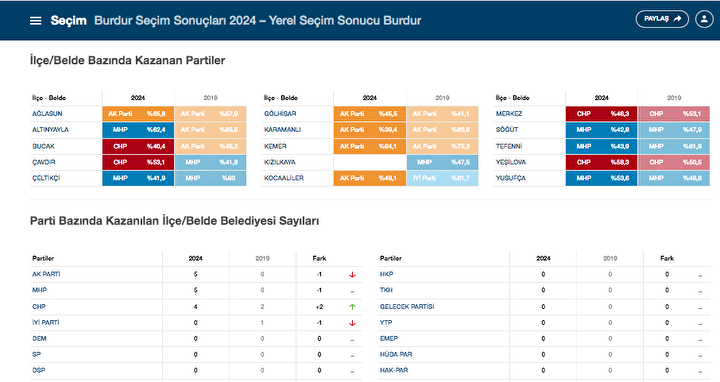Open the AĞLASUN district link
720x382 pixels.
[x=47, y=113]
